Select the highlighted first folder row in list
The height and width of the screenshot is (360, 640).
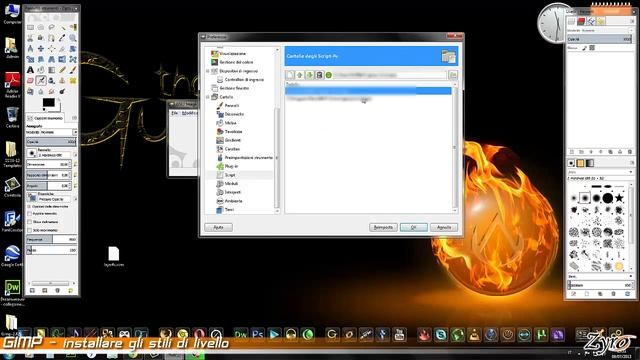[368, 91]
